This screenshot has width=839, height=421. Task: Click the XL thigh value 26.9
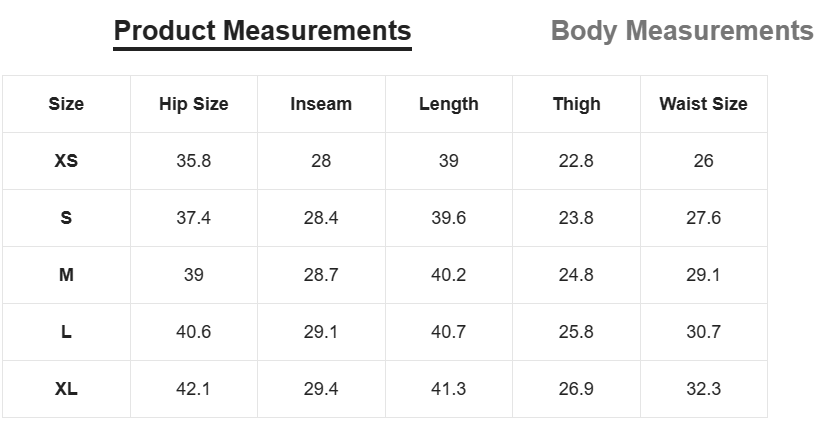click(576, 389)
